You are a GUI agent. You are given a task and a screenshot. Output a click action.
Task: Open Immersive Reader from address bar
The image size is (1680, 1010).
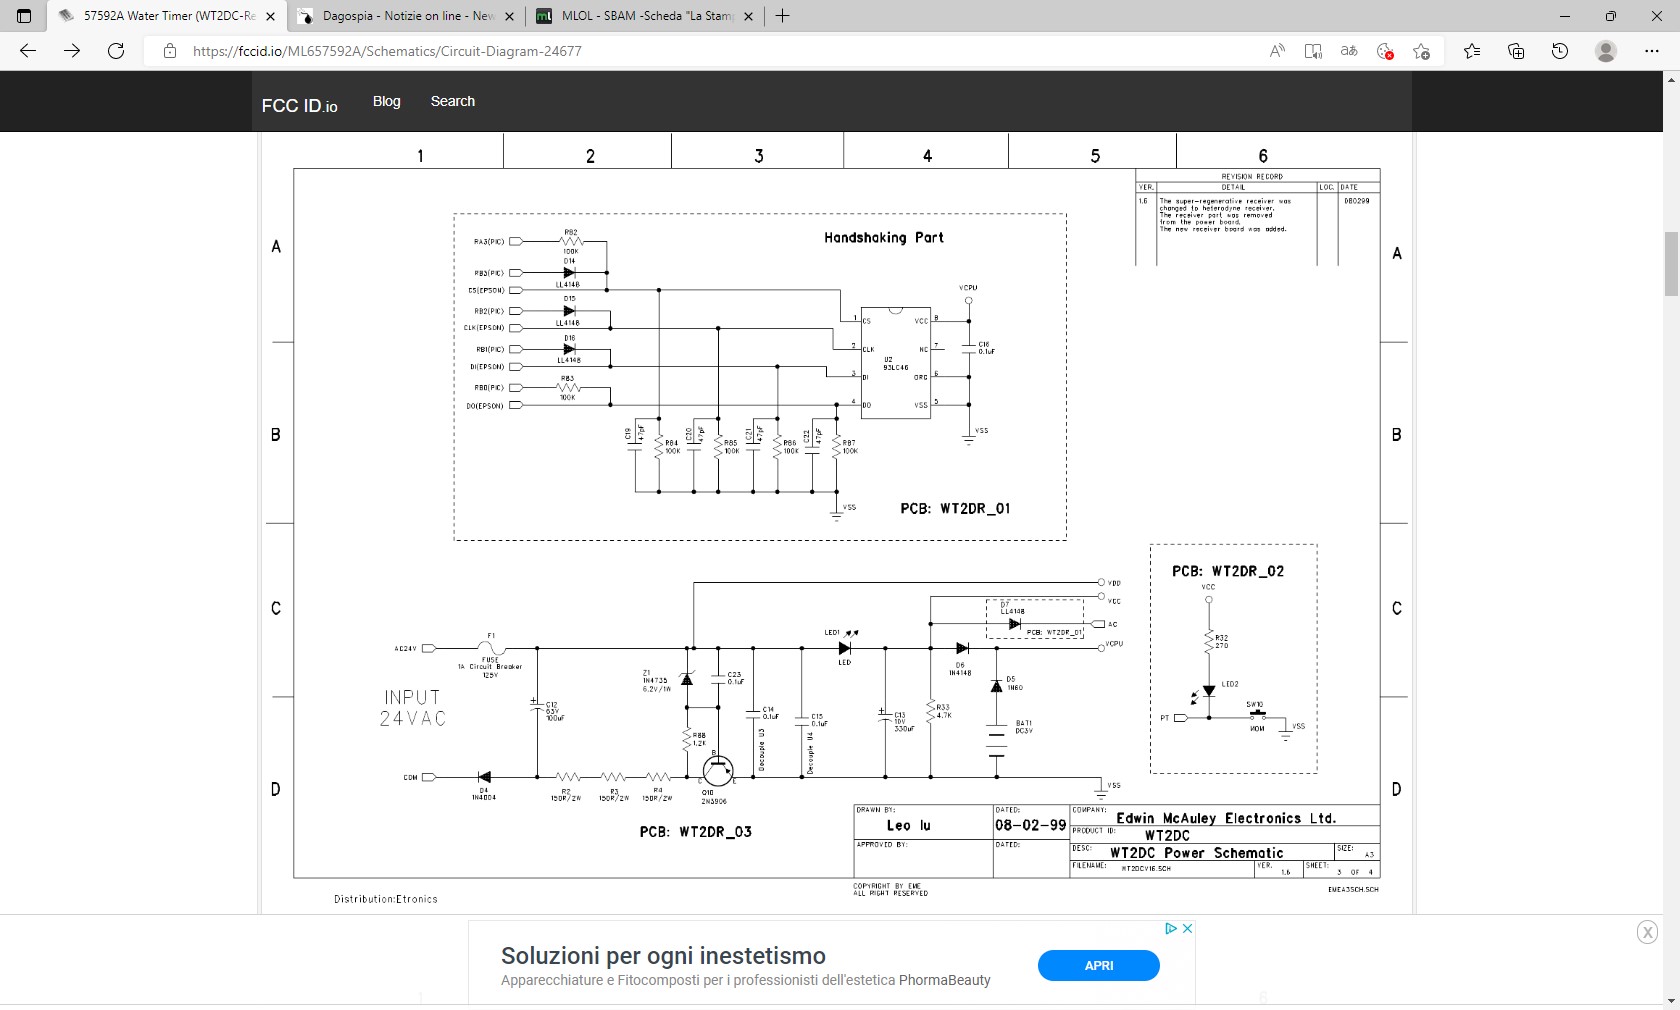point(1313,51)
